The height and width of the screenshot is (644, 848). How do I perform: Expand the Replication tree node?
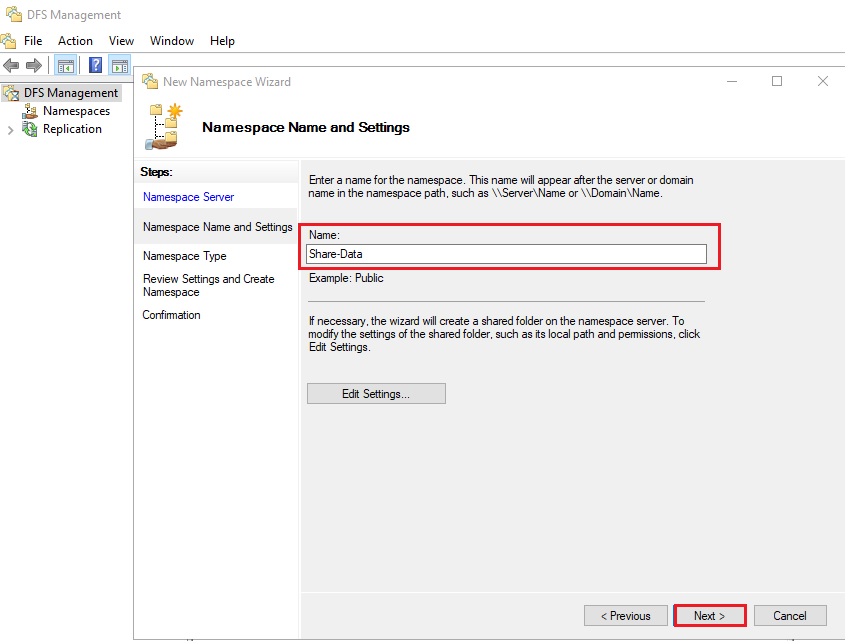coord(10,130)
